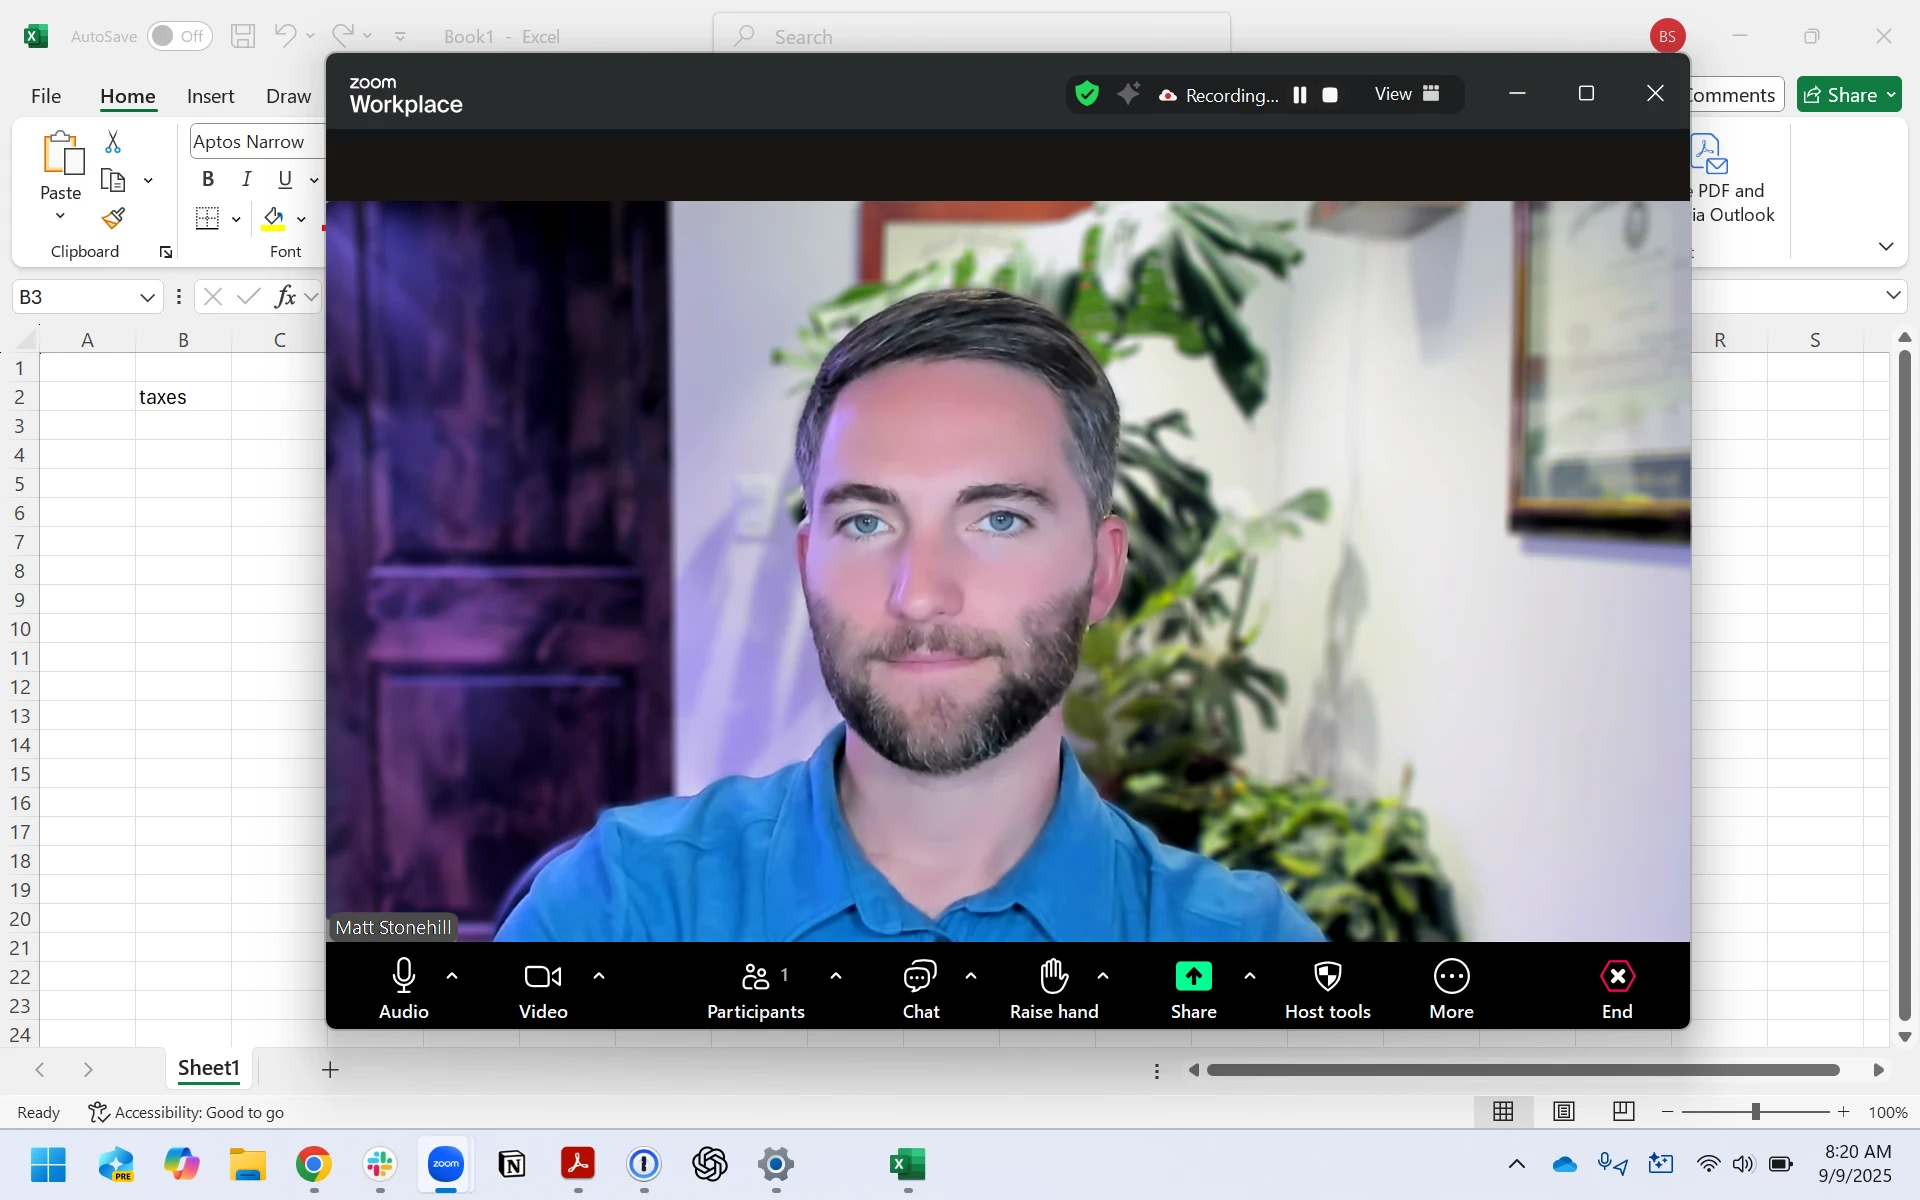The image size is (1920, 1200).
Task: Toggle the AutoSave switch in Excel
Action: [x=179, y=36]
